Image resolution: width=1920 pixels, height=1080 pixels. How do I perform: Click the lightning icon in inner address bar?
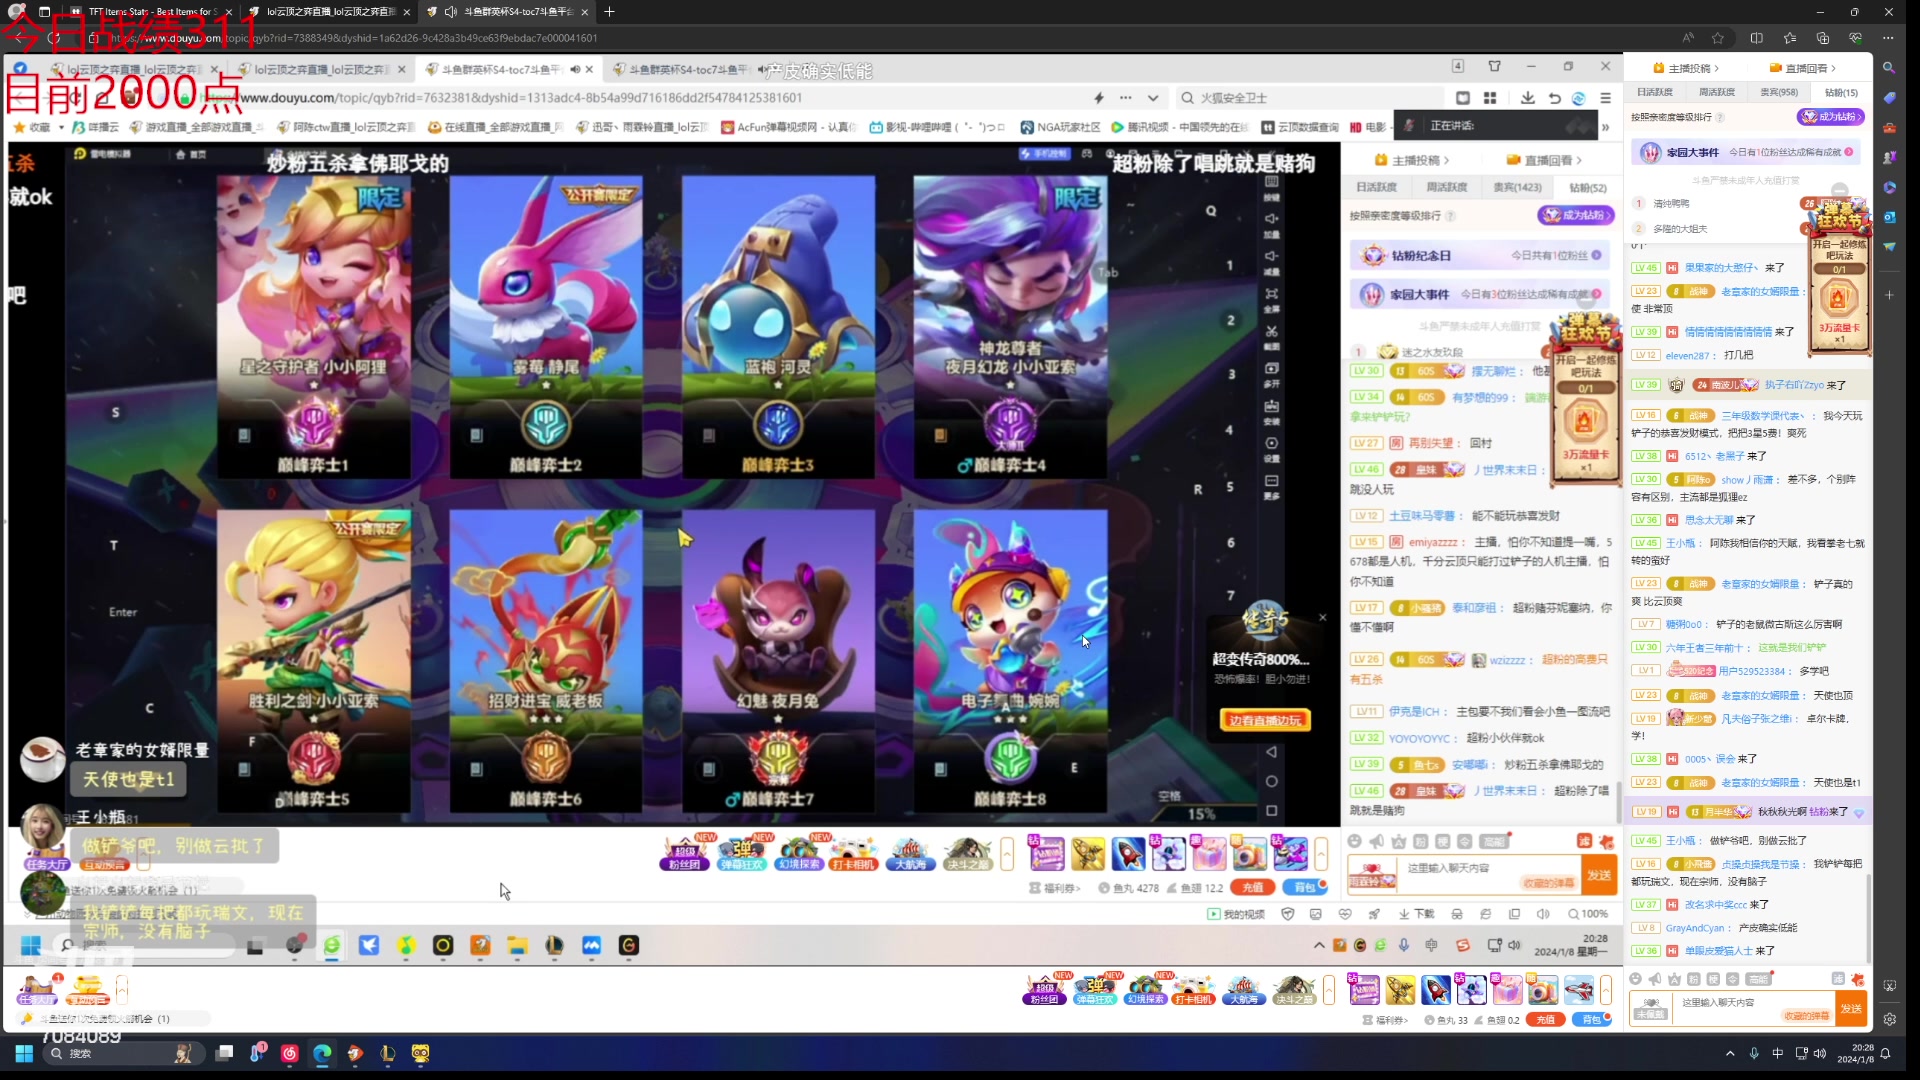pos(1099,98)
